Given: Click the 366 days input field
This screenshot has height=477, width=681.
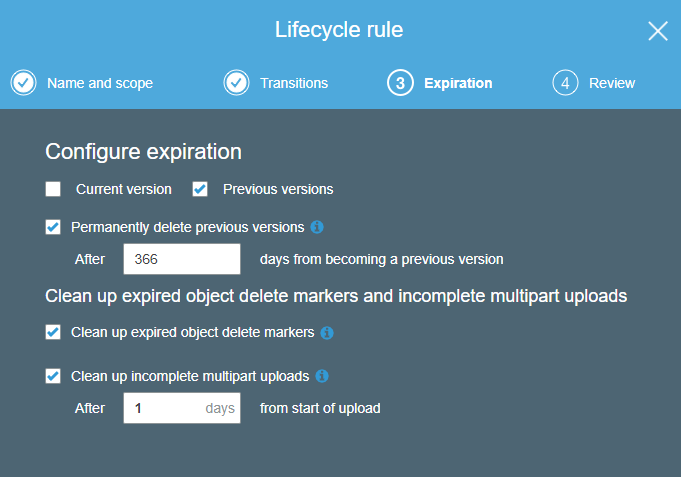Looking at the screenshot, I should (x=182, y=259).
